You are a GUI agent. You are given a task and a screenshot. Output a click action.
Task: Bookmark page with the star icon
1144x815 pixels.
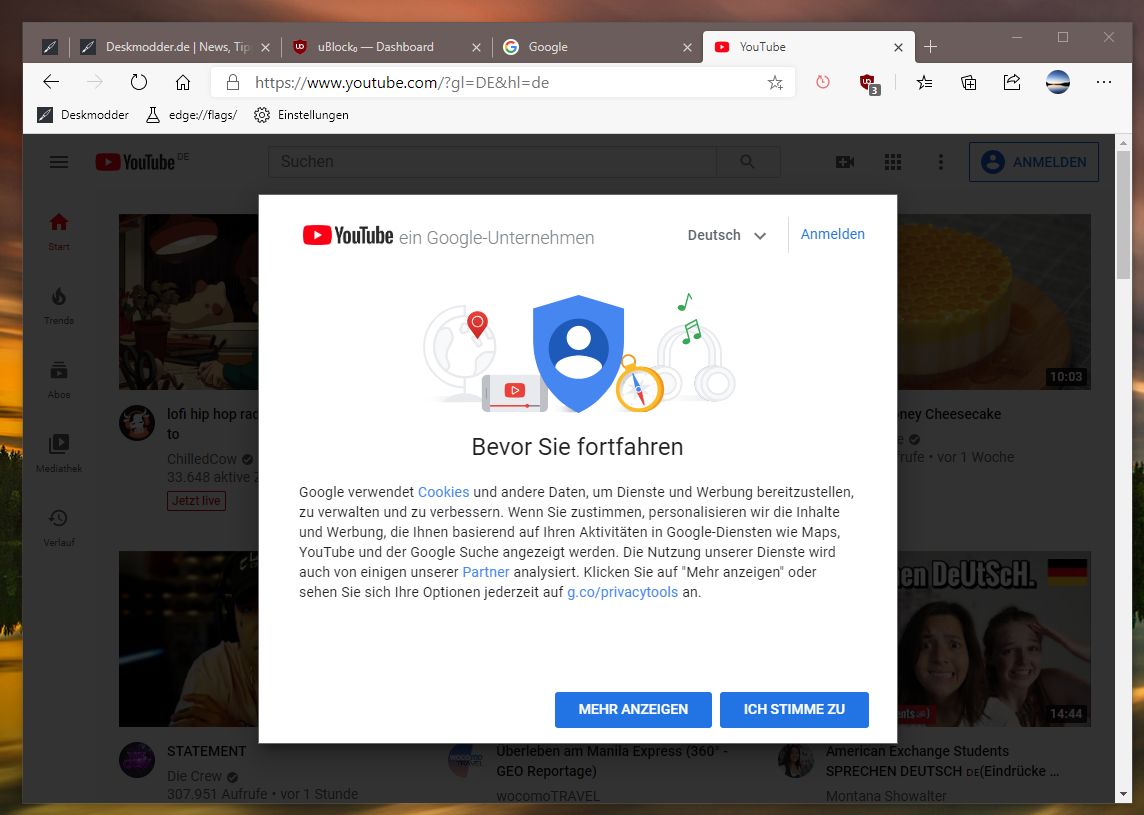coord(775,83)
